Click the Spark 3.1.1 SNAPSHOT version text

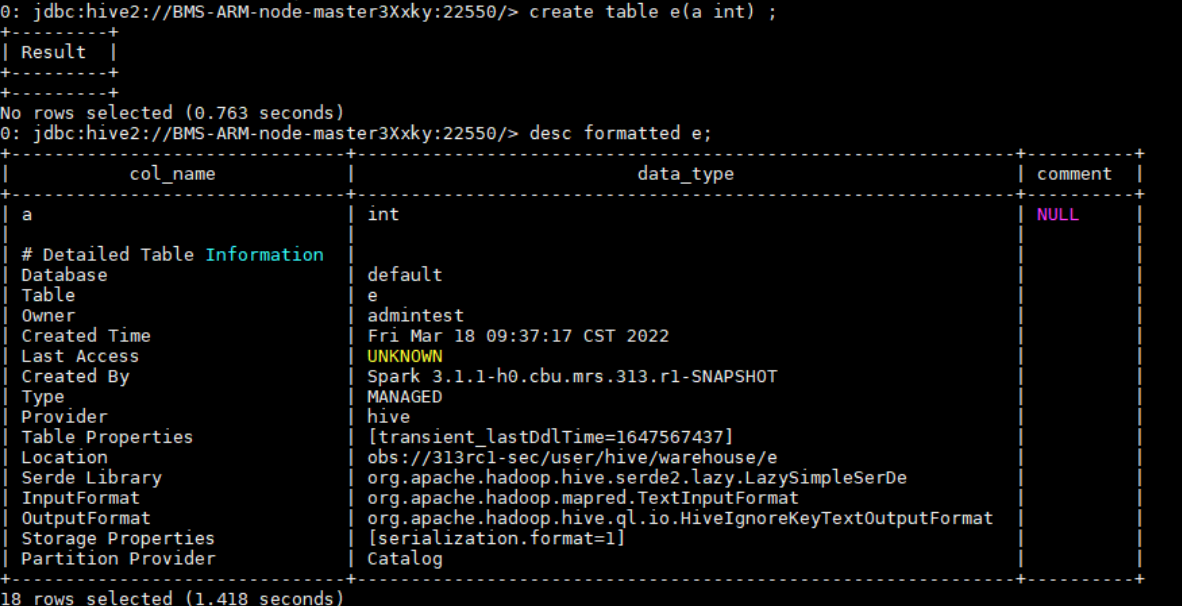[x=572, y=377]
